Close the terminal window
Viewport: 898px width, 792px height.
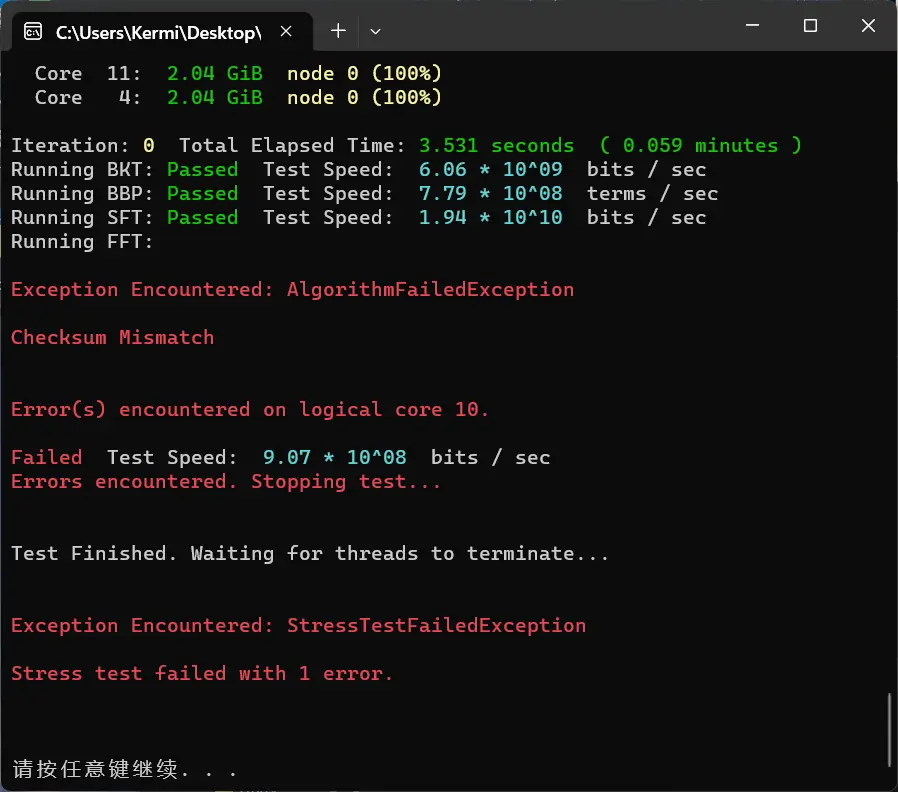(x=868, y=26)
